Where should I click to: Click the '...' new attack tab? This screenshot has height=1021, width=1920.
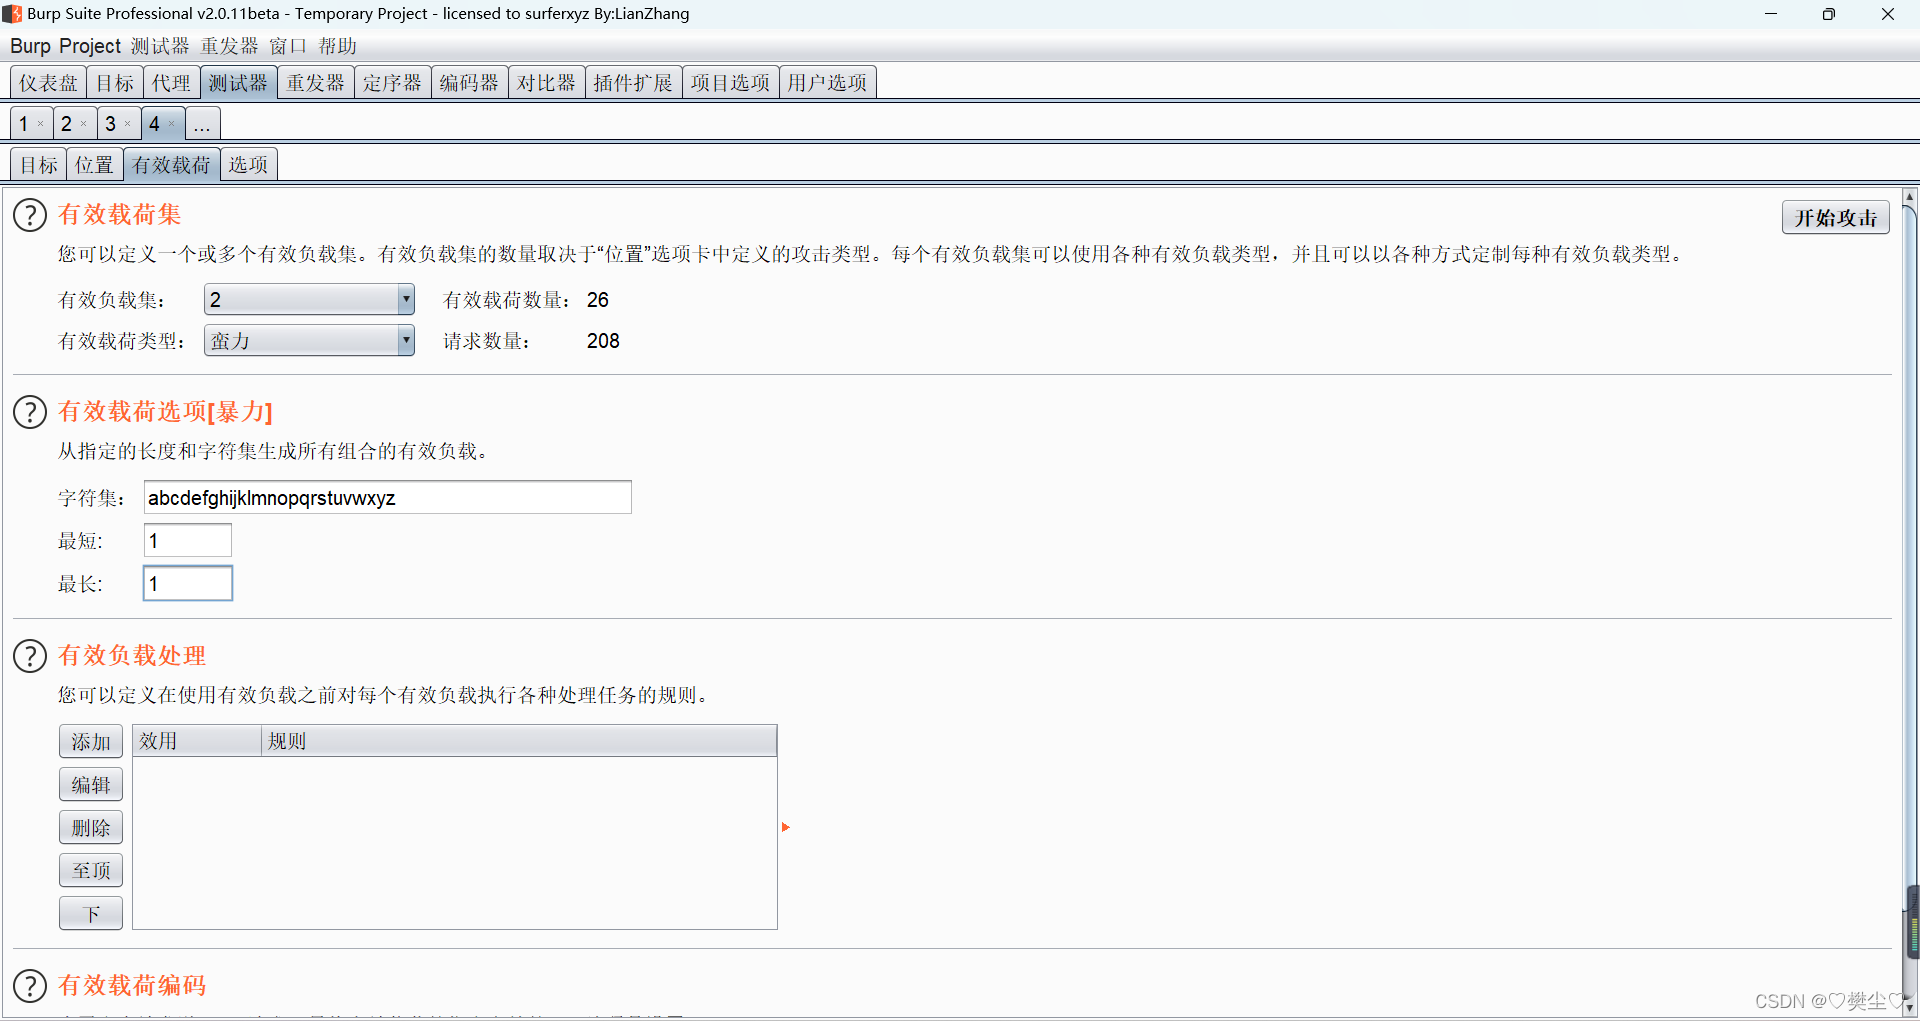(x=202, y=124)
